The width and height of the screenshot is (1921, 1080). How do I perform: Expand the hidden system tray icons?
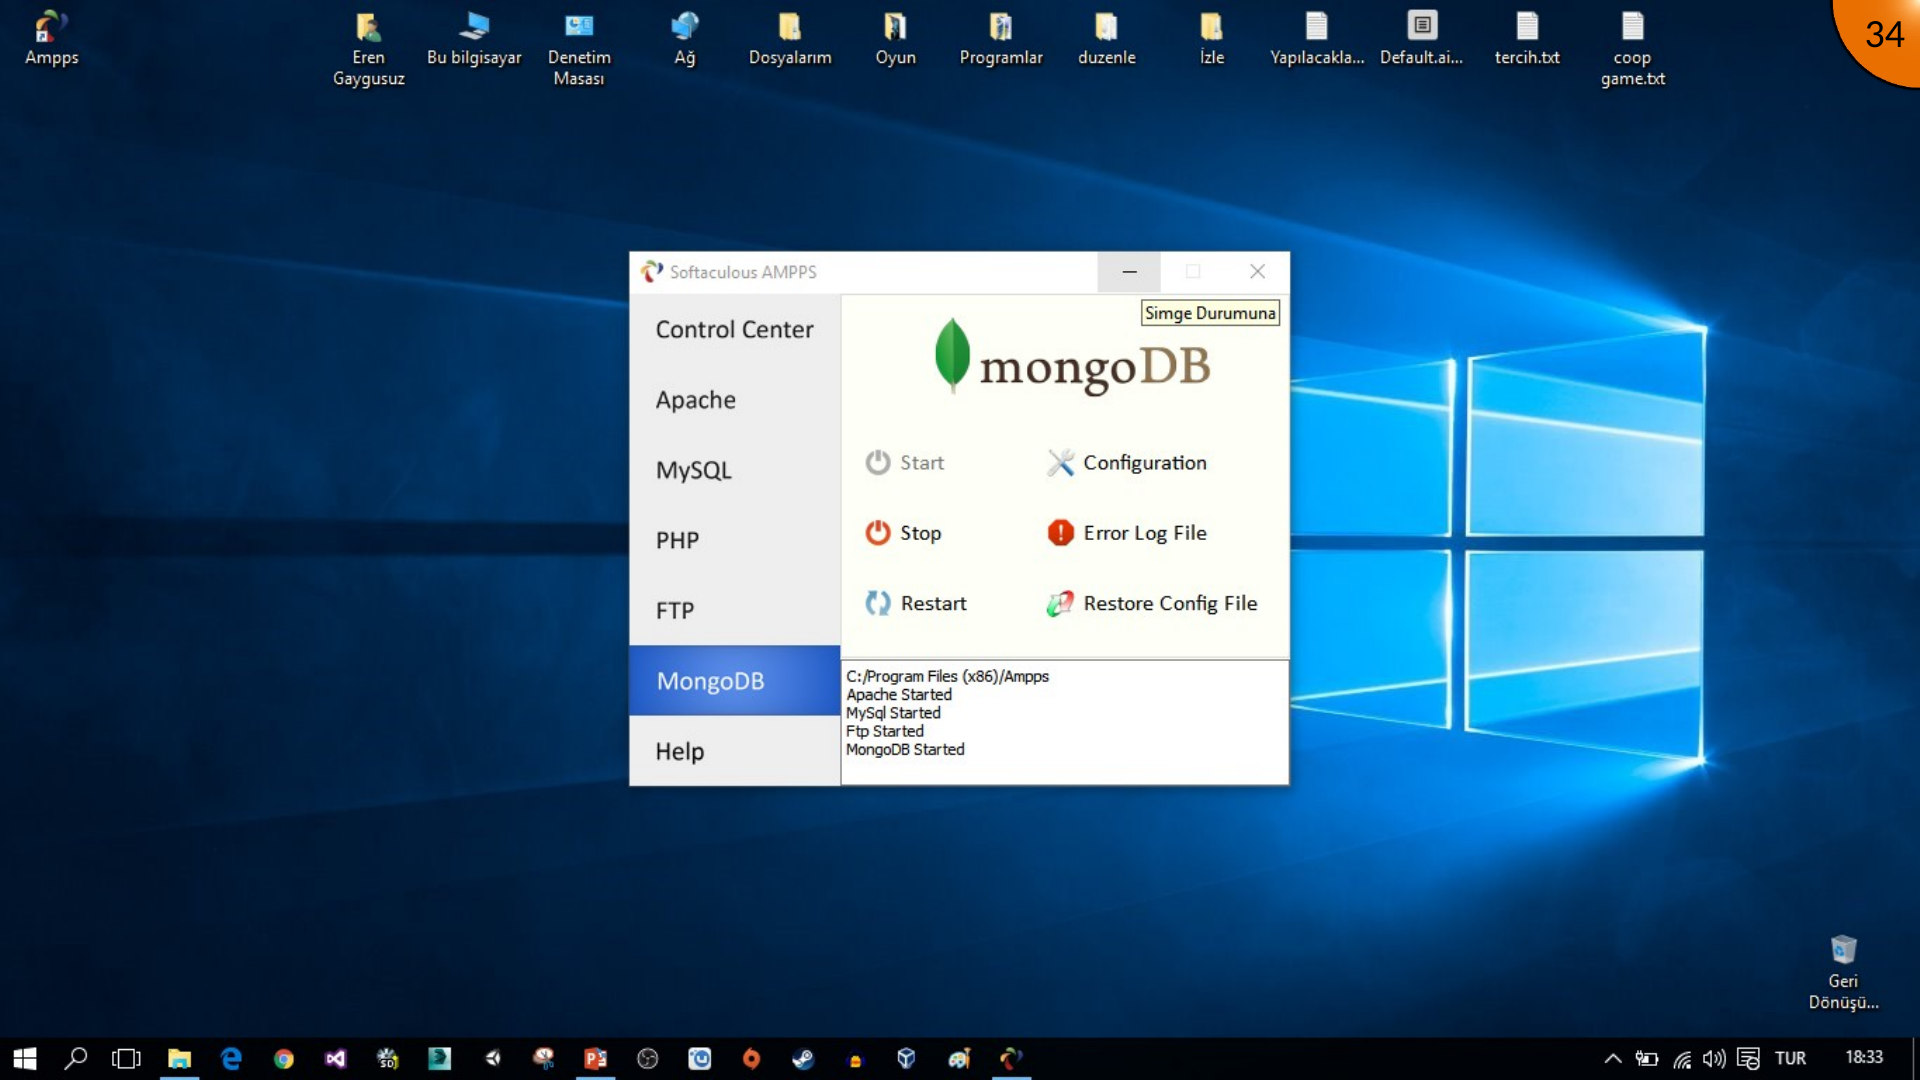1612,1058
